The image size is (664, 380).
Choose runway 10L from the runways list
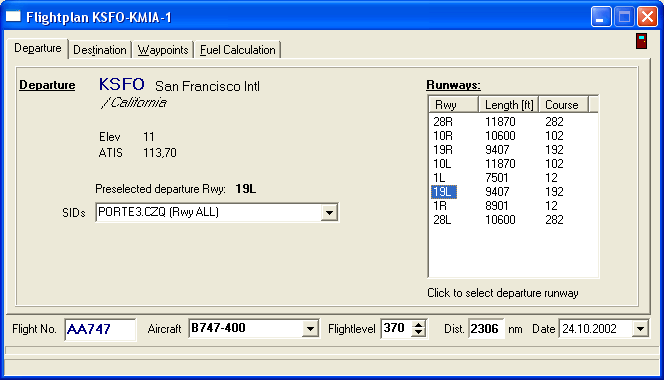[513, 164]
